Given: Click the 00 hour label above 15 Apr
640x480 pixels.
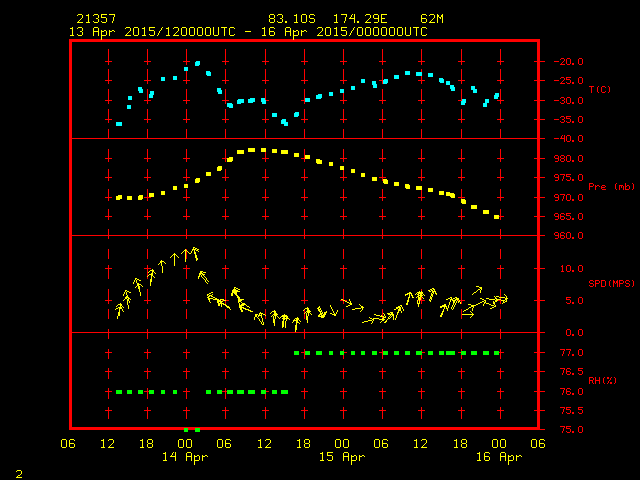Looking at the screenshot, I should tap(342, 444).
